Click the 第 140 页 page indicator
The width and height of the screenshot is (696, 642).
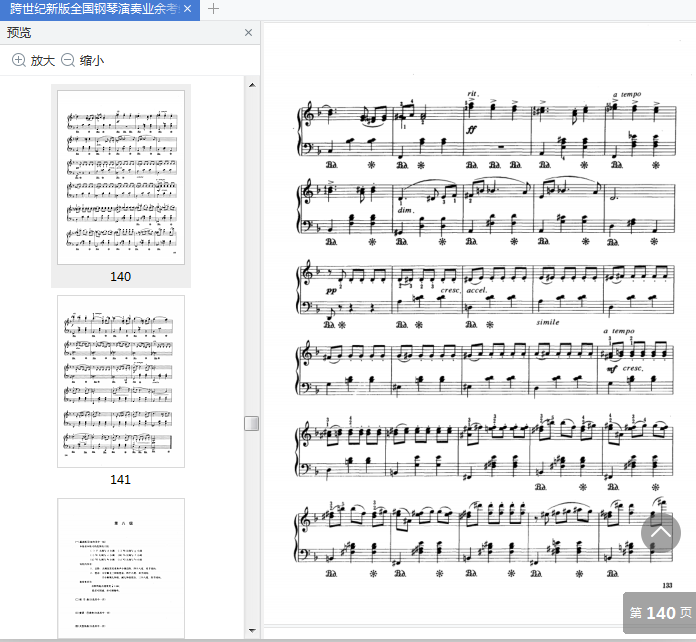click(660, 613)
